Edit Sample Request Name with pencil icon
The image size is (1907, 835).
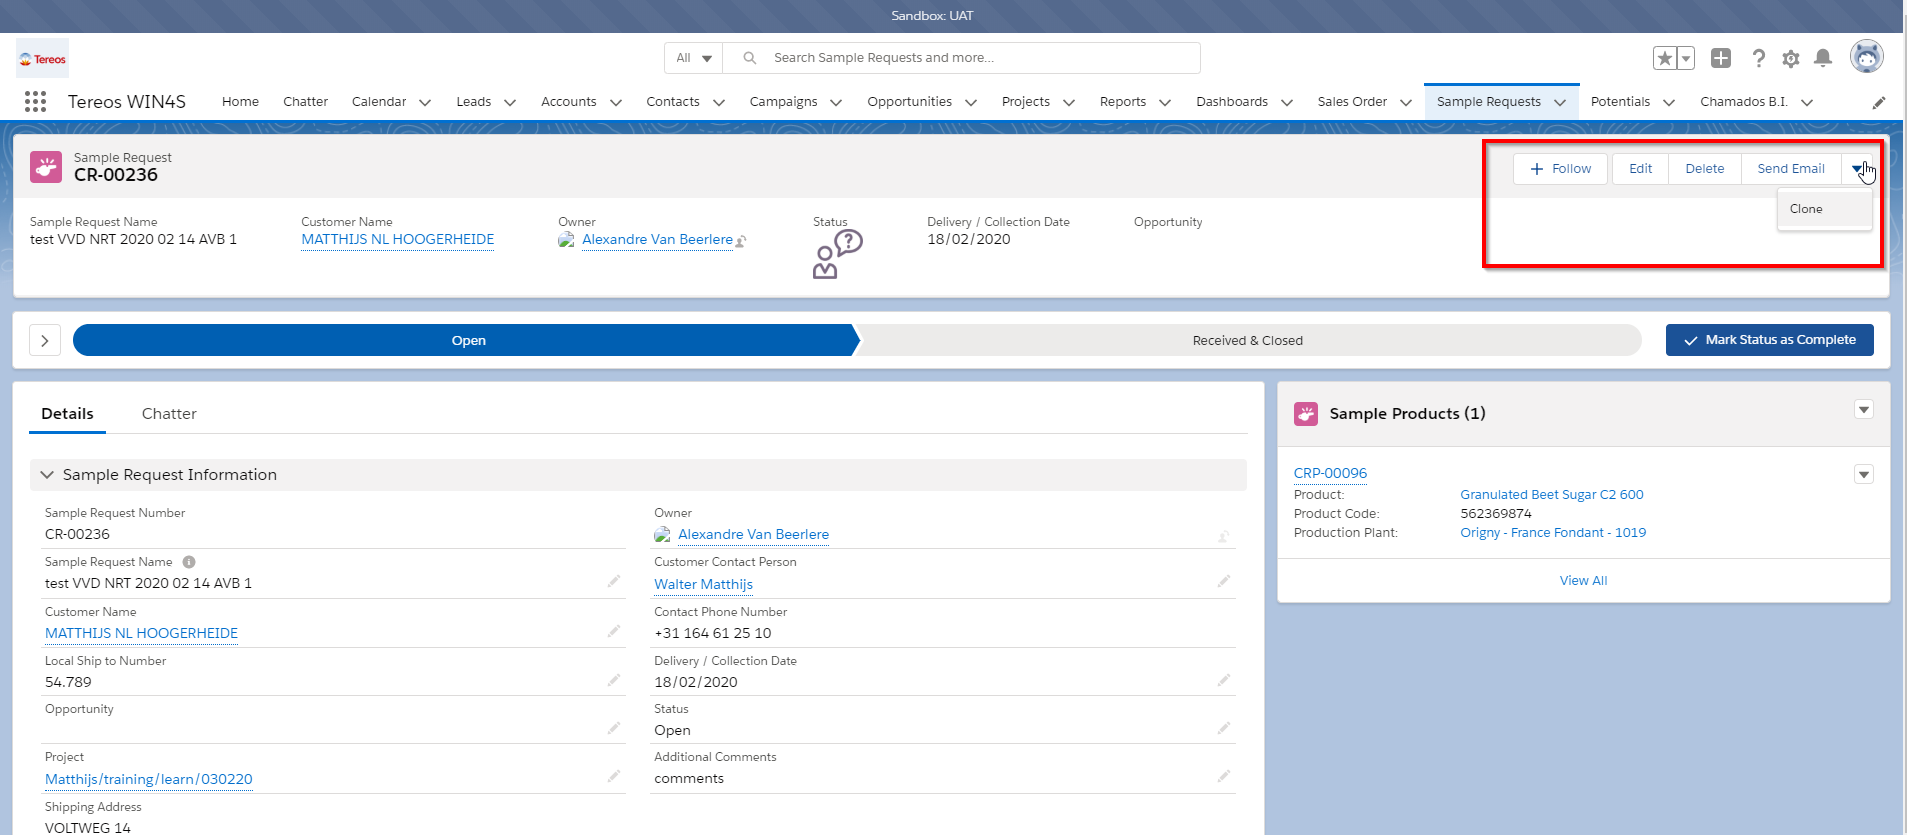tap(614, 581)
